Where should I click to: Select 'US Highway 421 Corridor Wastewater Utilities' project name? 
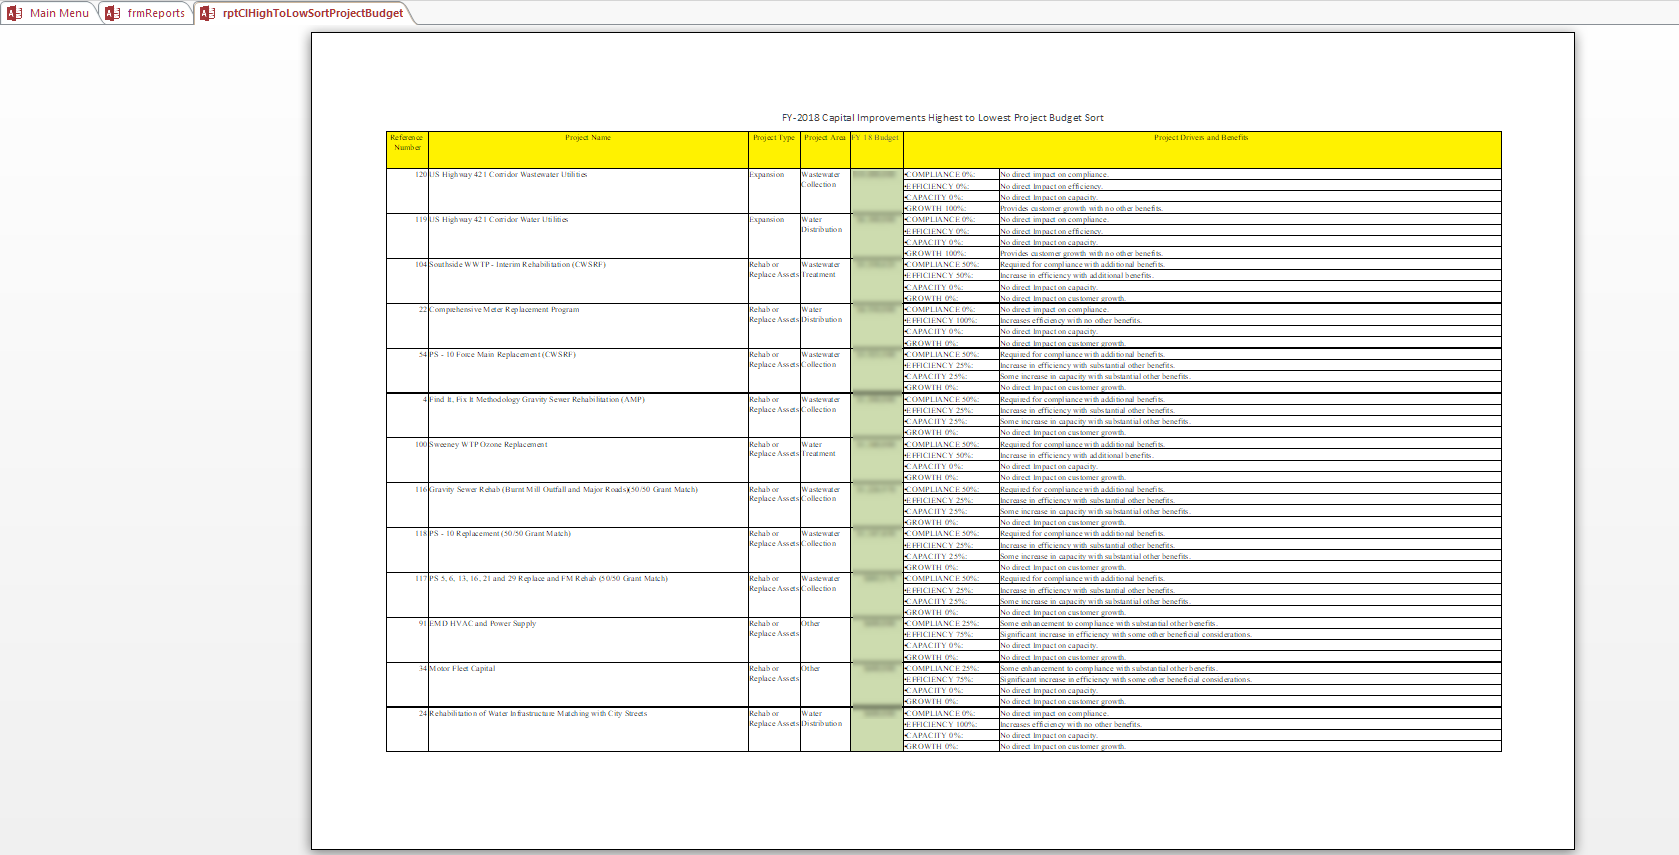pos(509,175)
